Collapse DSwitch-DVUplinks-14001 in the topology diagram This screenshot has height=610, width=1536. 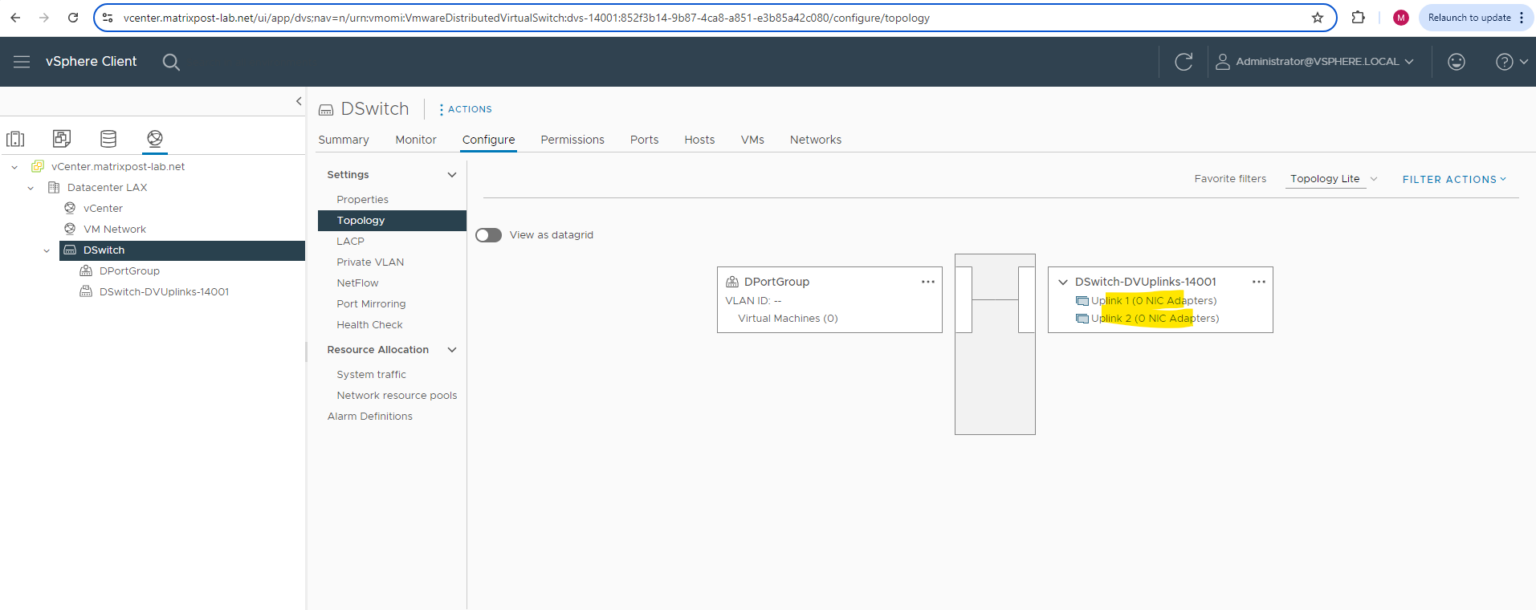click(1062, 281)
